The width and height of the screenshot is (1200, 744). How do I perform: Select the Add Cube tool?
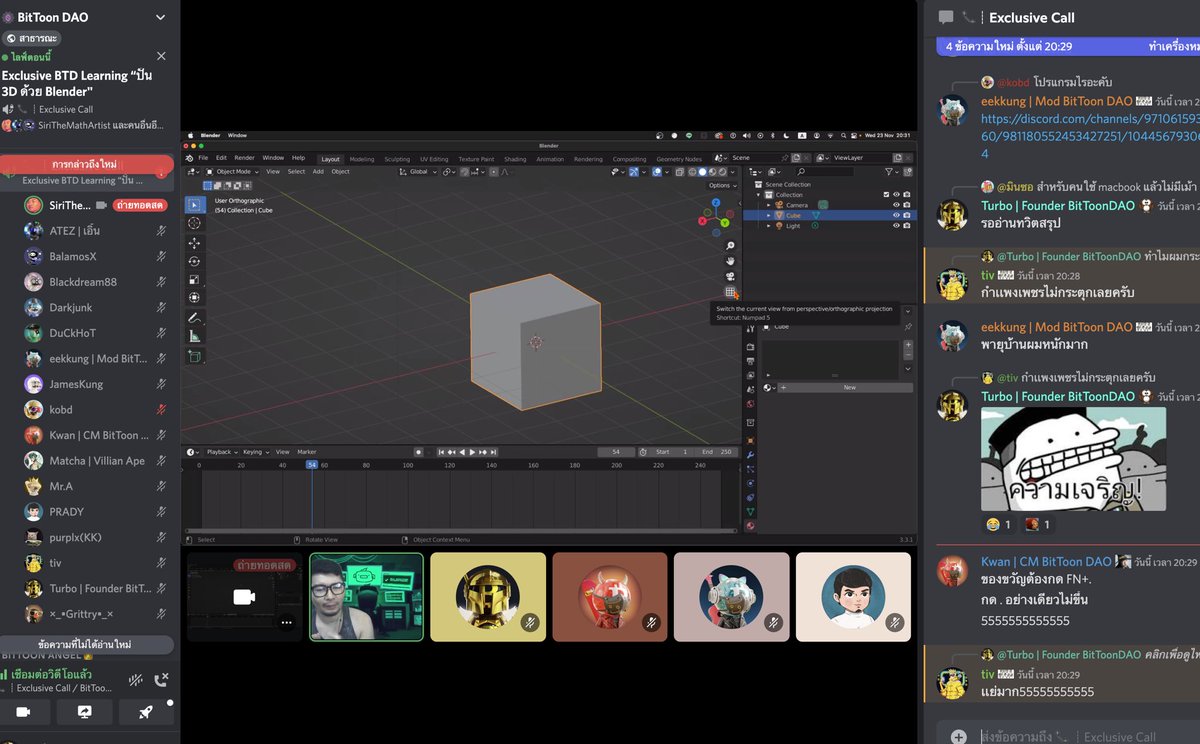tap(195, 356)
